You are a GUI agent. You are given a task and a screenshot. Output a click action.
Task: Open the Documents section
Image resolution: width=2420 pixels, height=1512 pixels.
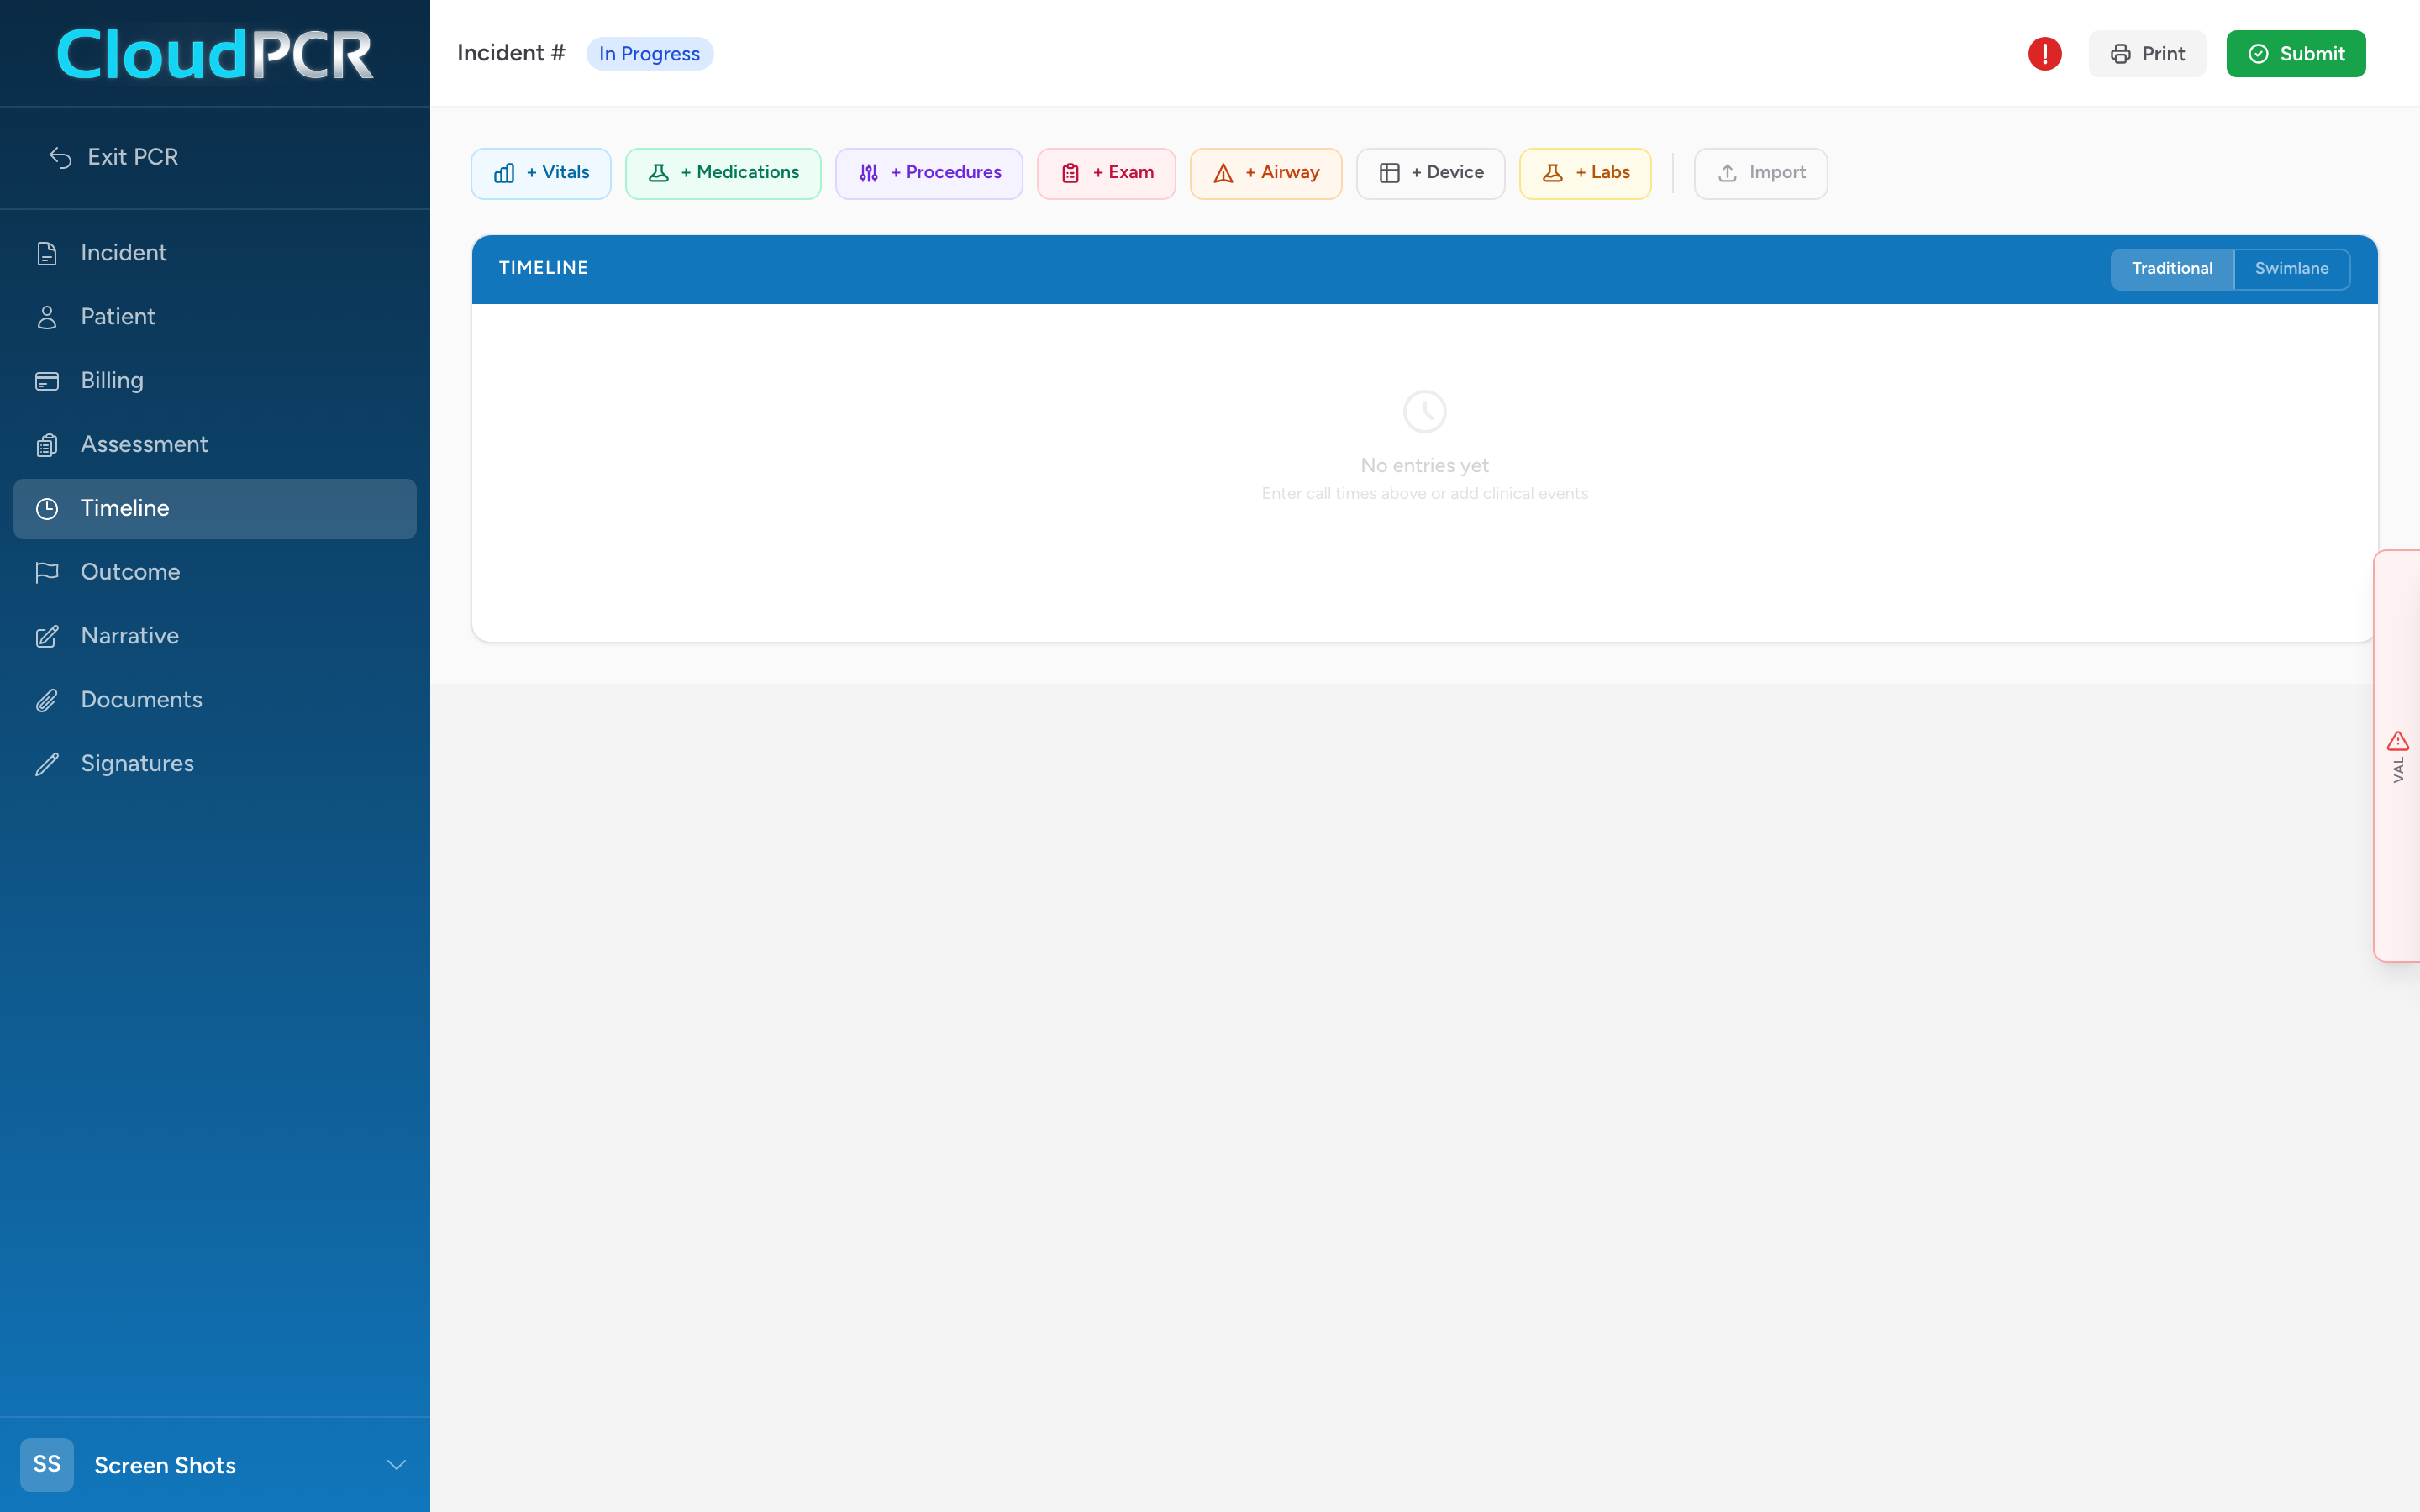[x=215, y=700]
